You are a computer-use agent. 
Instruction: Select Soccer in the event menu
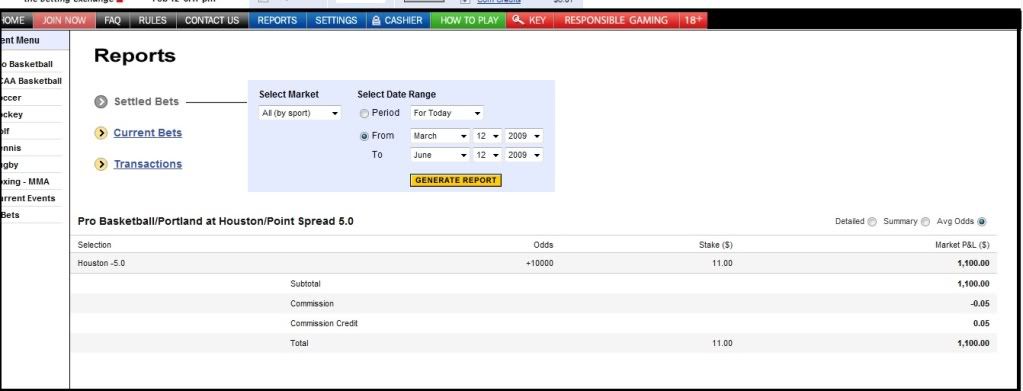pyautogui.click(x=11, y=98)
